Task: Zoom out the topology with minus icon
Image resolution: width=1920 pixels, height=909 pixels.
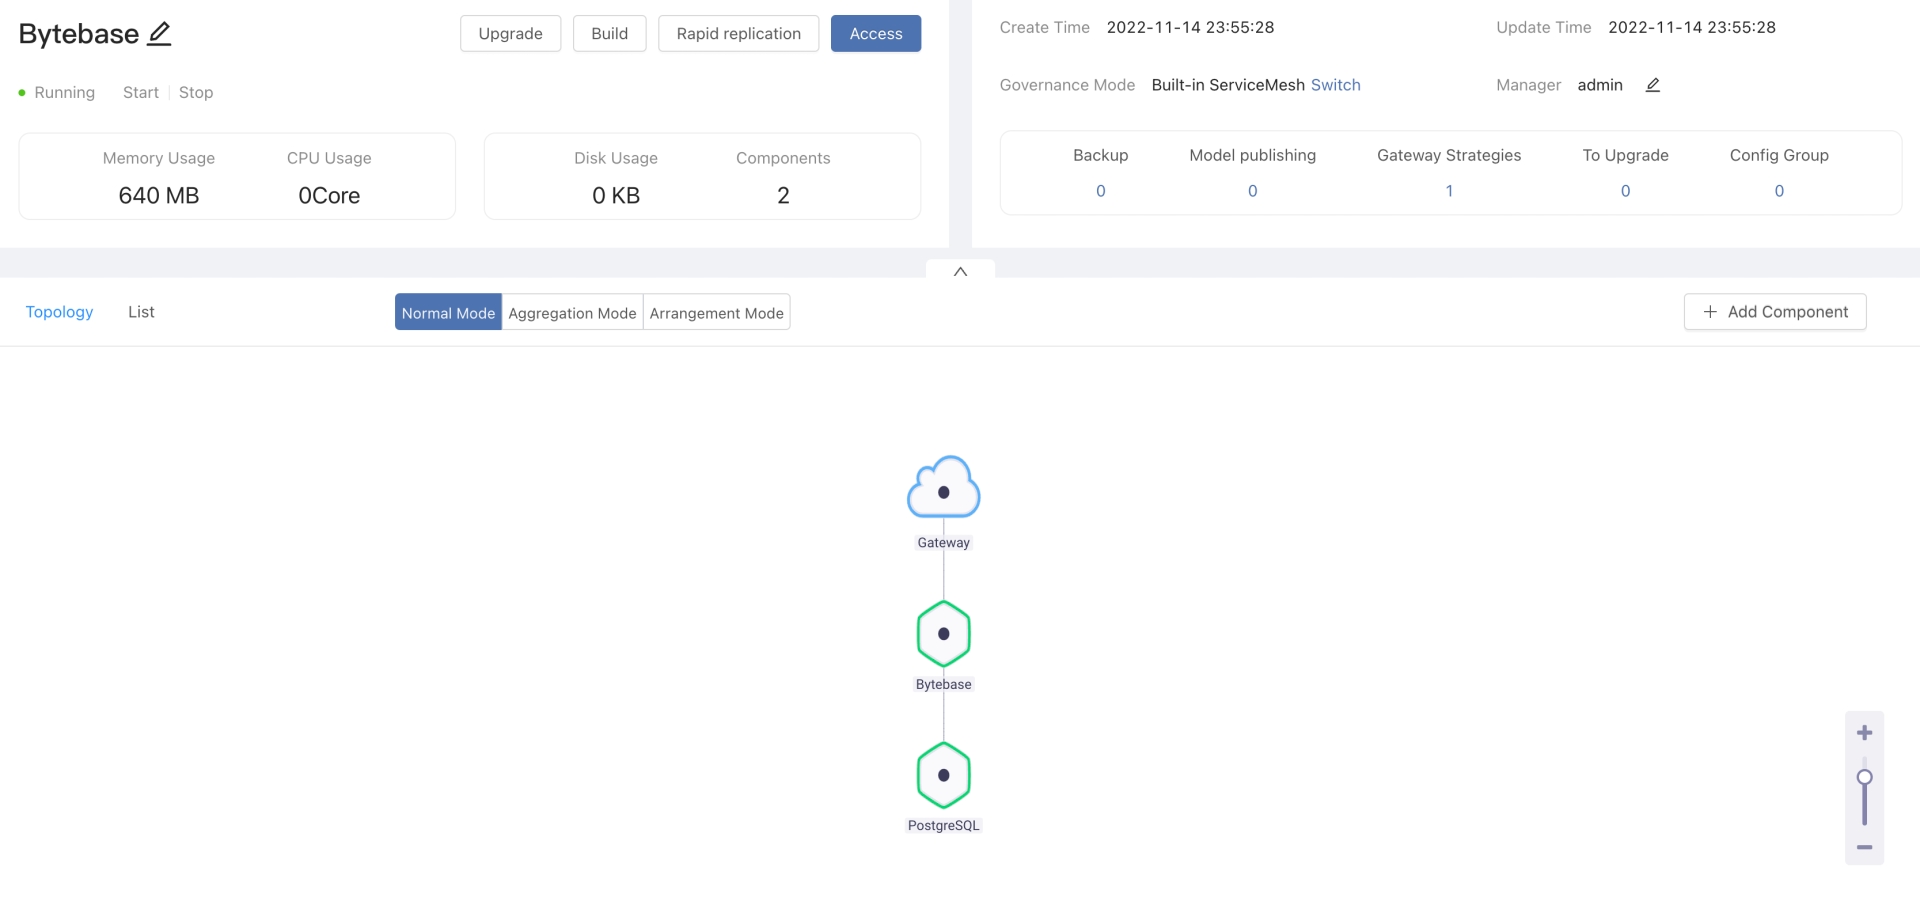Action: (1865, 847)
